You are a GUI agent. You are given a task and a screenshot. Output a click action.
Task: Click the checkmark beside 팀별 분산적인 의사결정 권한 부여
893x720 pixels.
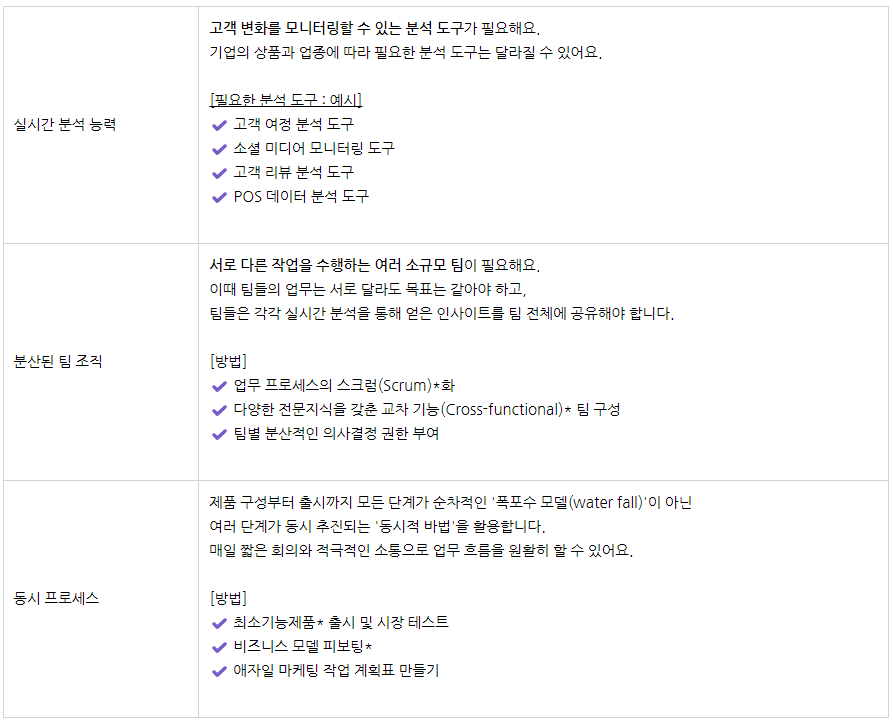[219, 434]
